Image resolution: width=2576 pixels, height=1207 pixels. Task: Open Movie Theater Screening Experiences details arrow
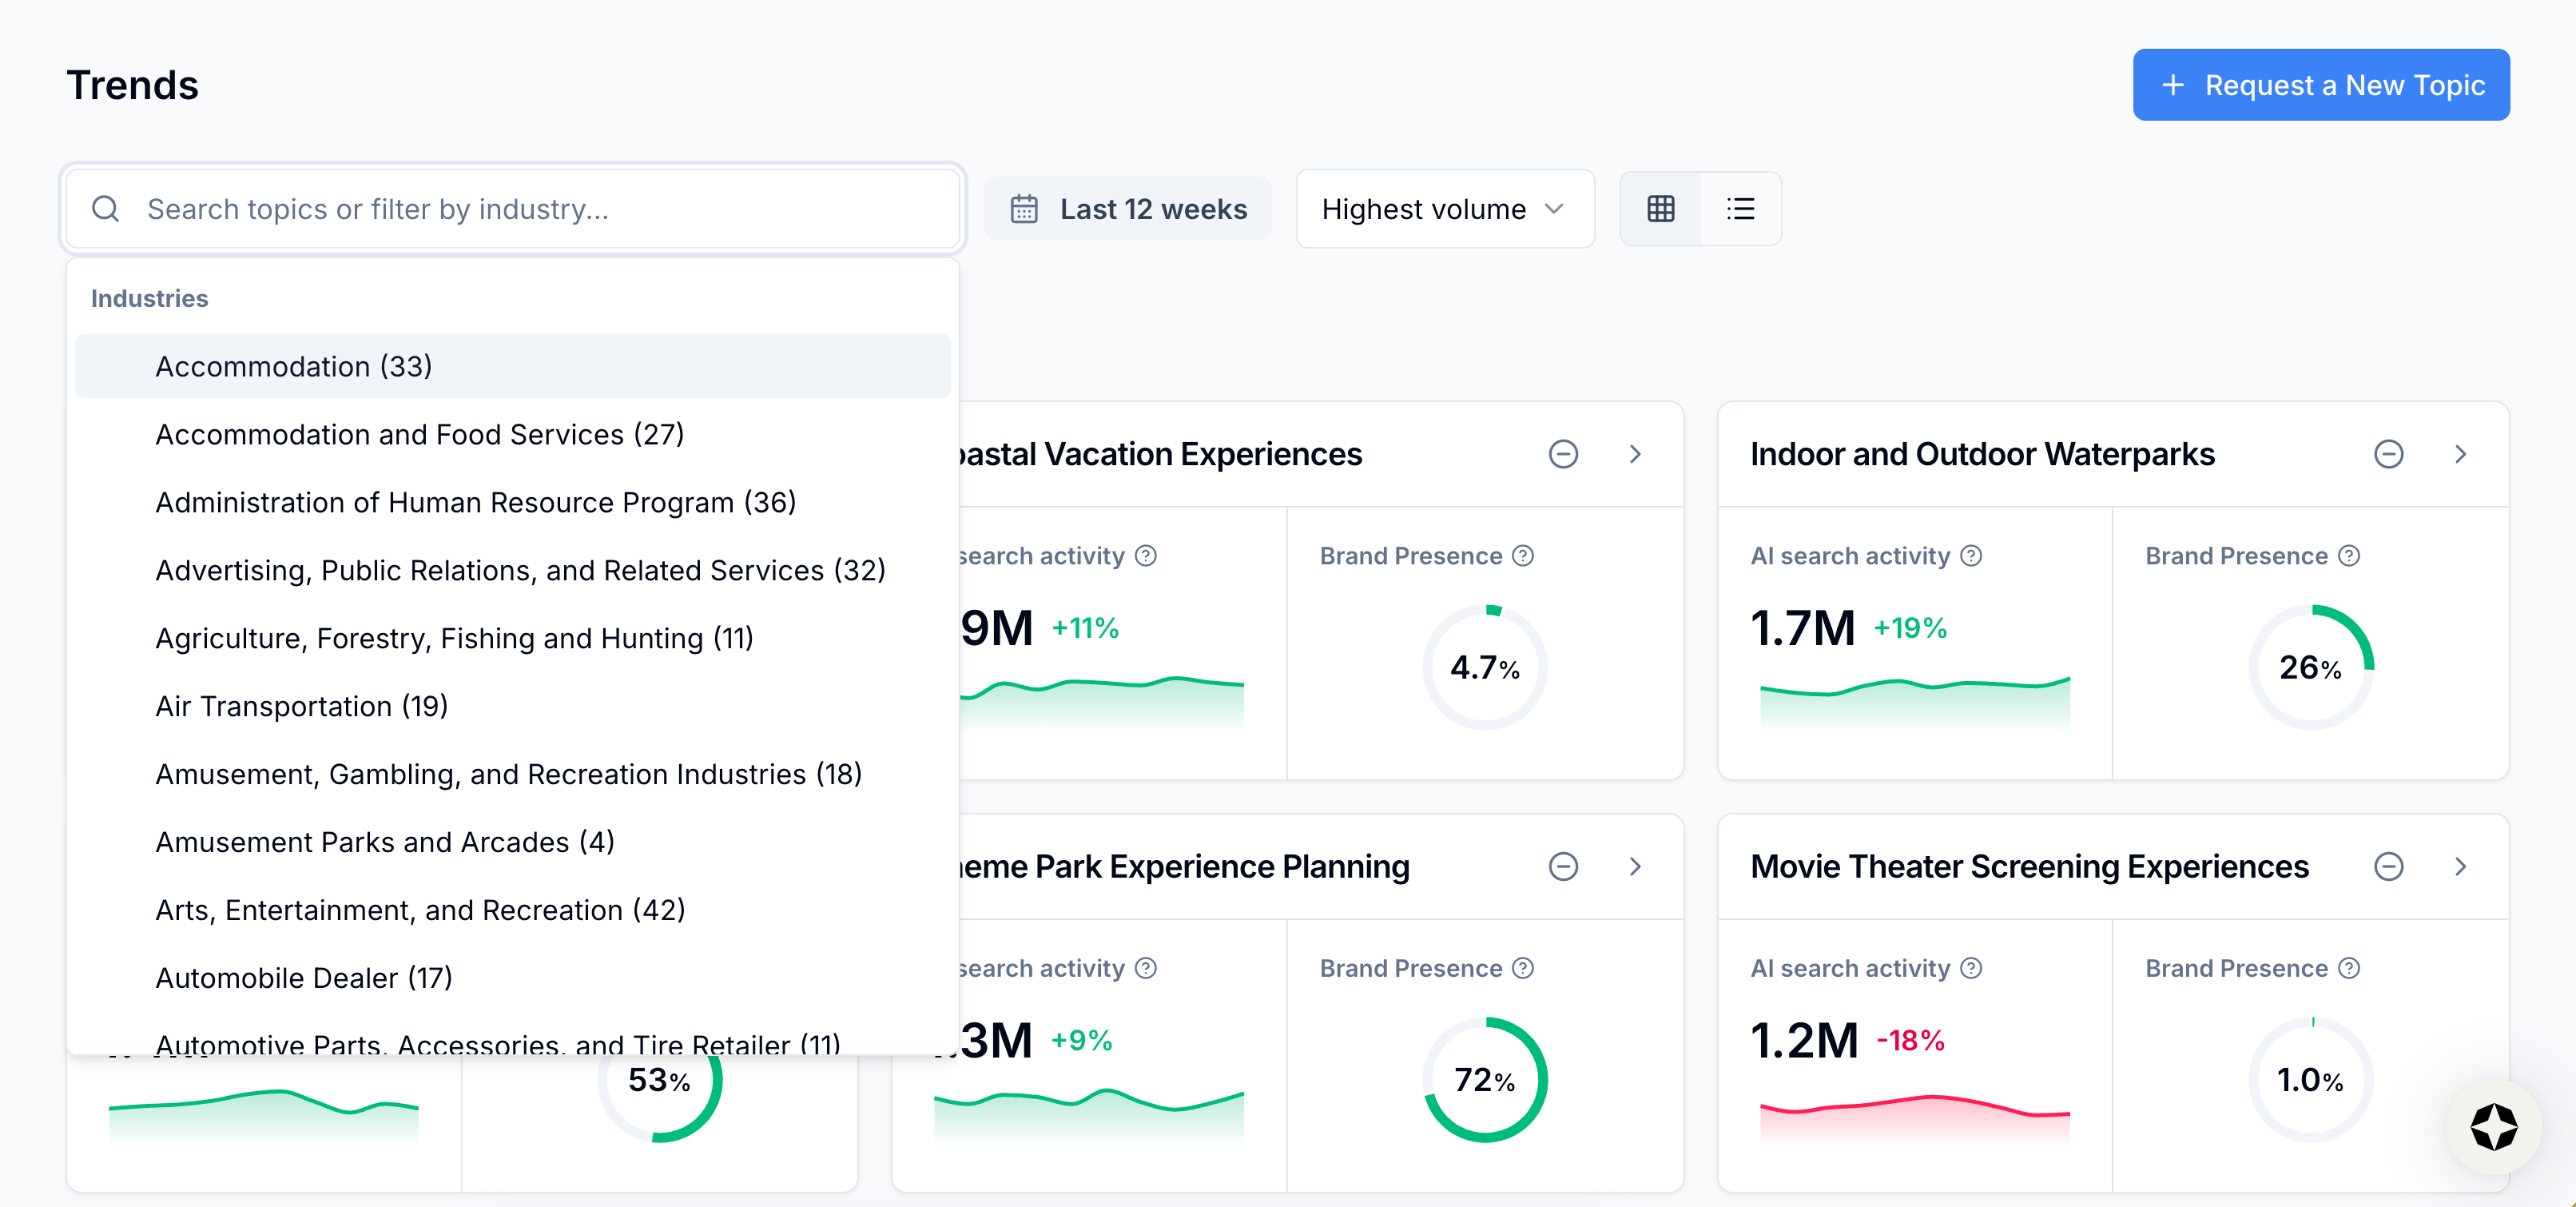pyautogui.click(x=2460, y=866)
